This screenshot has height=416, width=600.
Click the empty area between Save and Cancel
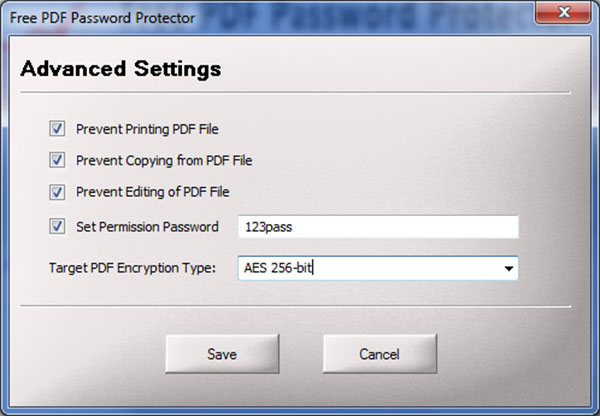pyautogui.click(x=286, y=354)
